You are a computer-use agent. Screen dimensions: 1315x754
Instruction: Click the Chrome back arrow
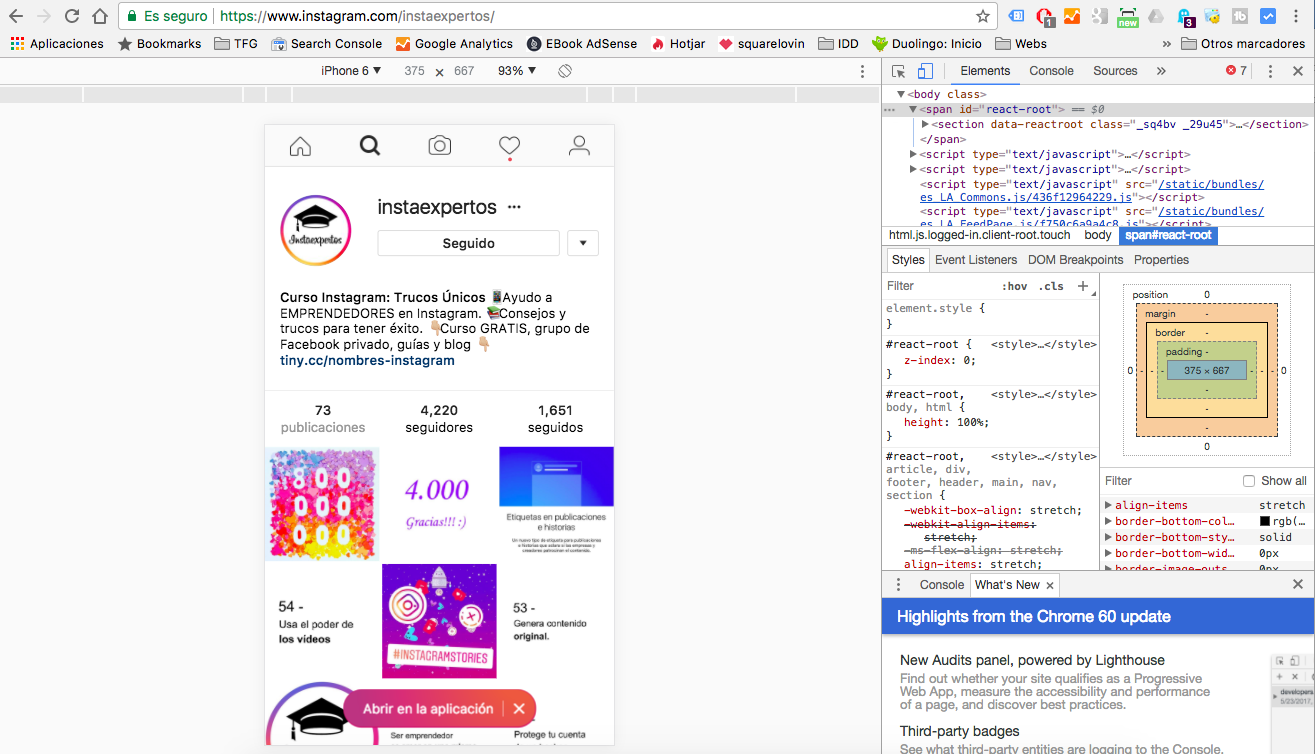[x=16, y=16]
